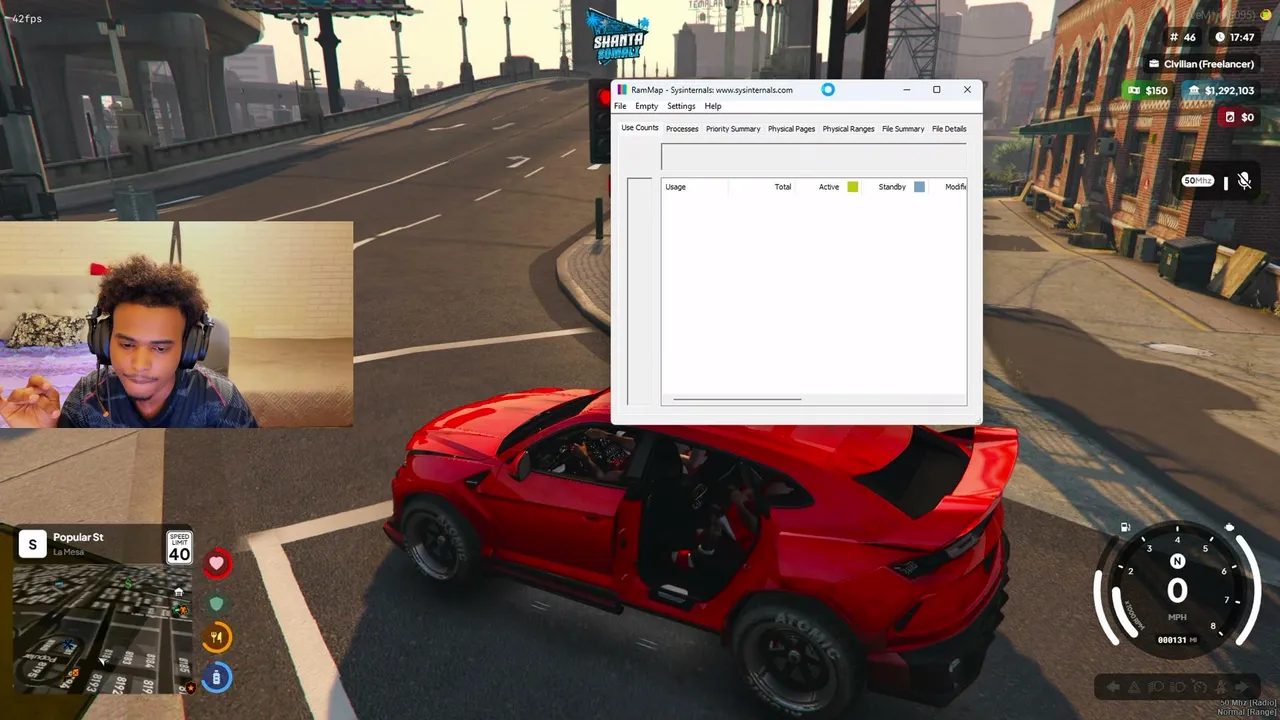Click the S compass direction badge
Viewport: 1280px width, 720px height.
coord(33,544)
